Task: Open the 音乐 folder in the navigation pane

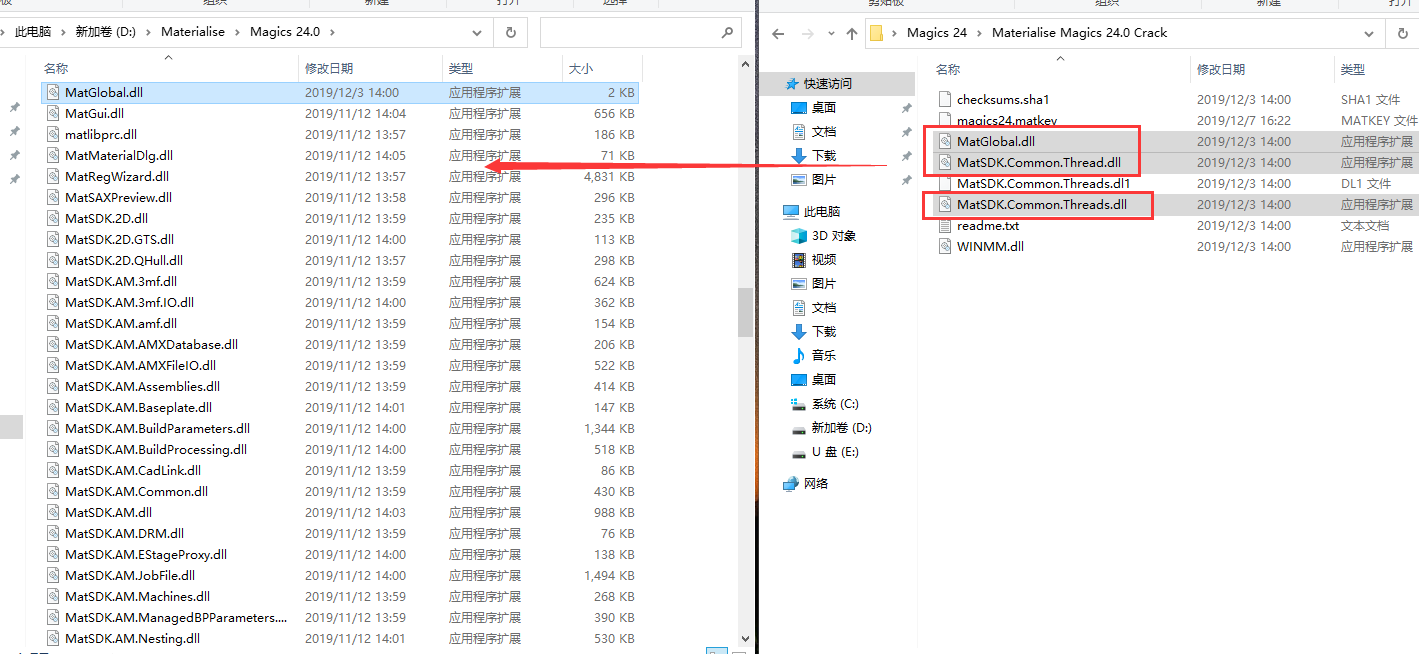Action: 823,356
